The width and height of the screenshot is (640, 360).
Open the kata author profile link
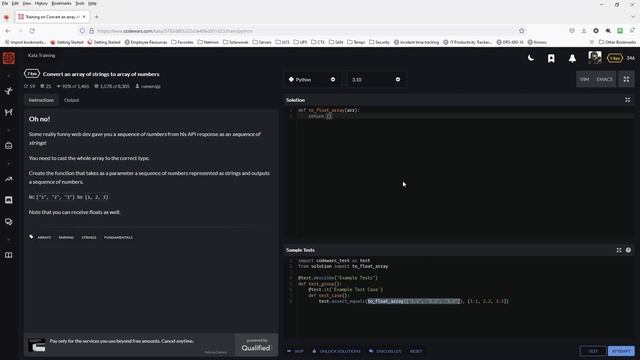[148, 86]
